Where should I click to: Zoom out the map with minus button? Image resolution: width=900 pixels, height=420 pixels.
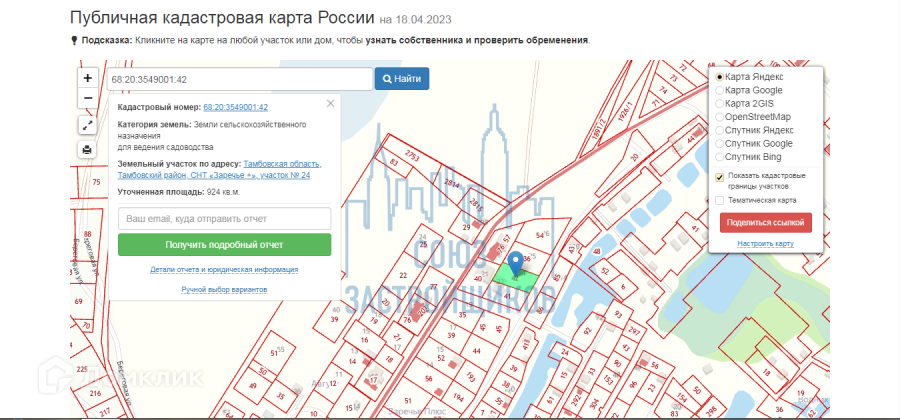click(88, 98)
